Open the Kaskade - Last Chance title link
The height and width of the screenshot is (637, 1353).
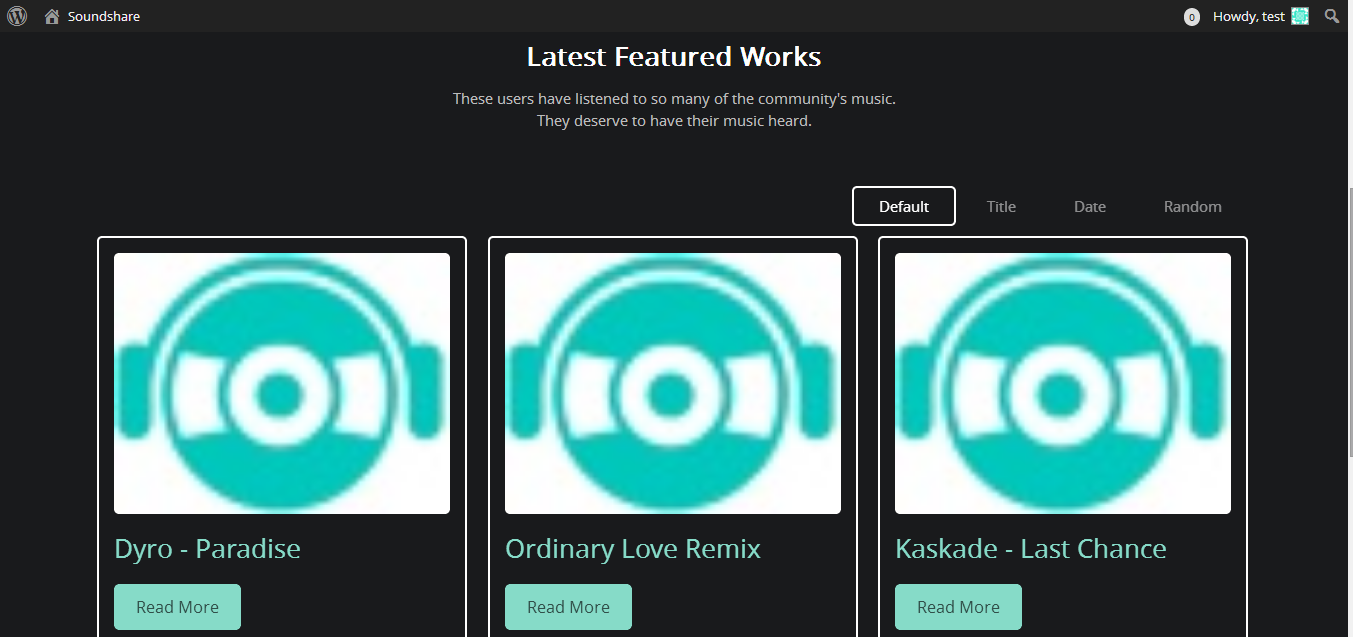click(1031, 548)
